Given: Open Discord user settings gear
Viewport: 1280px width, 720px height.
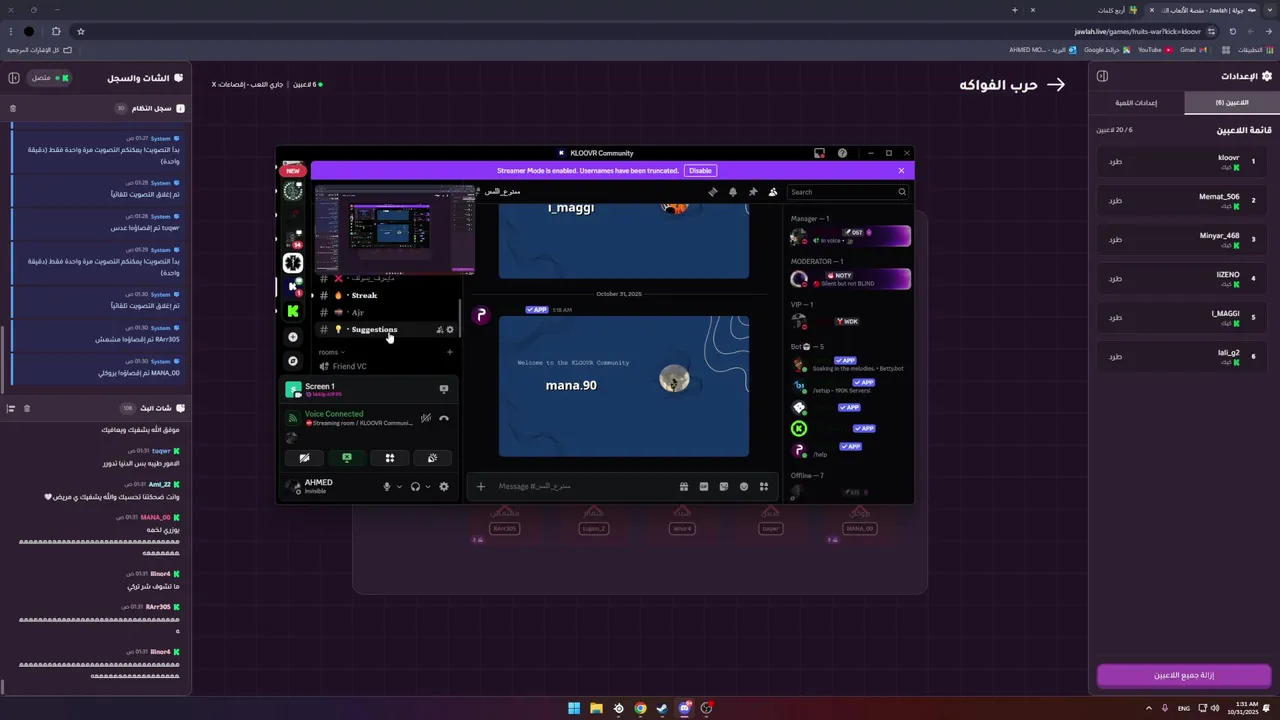Looking at the screenshot, I should click(x=444, y=487).
